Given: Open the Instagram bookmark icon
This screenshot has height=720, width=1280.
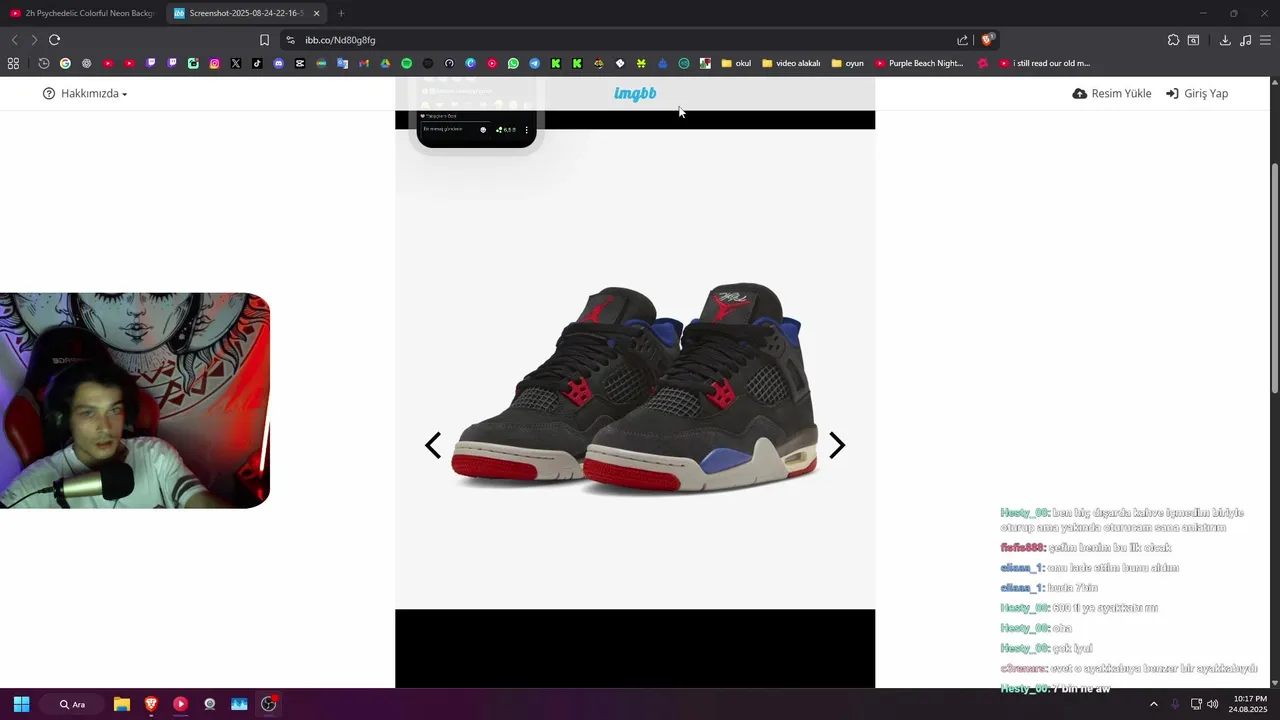Looking at the screenshot, I should click(x=214, y=63).
